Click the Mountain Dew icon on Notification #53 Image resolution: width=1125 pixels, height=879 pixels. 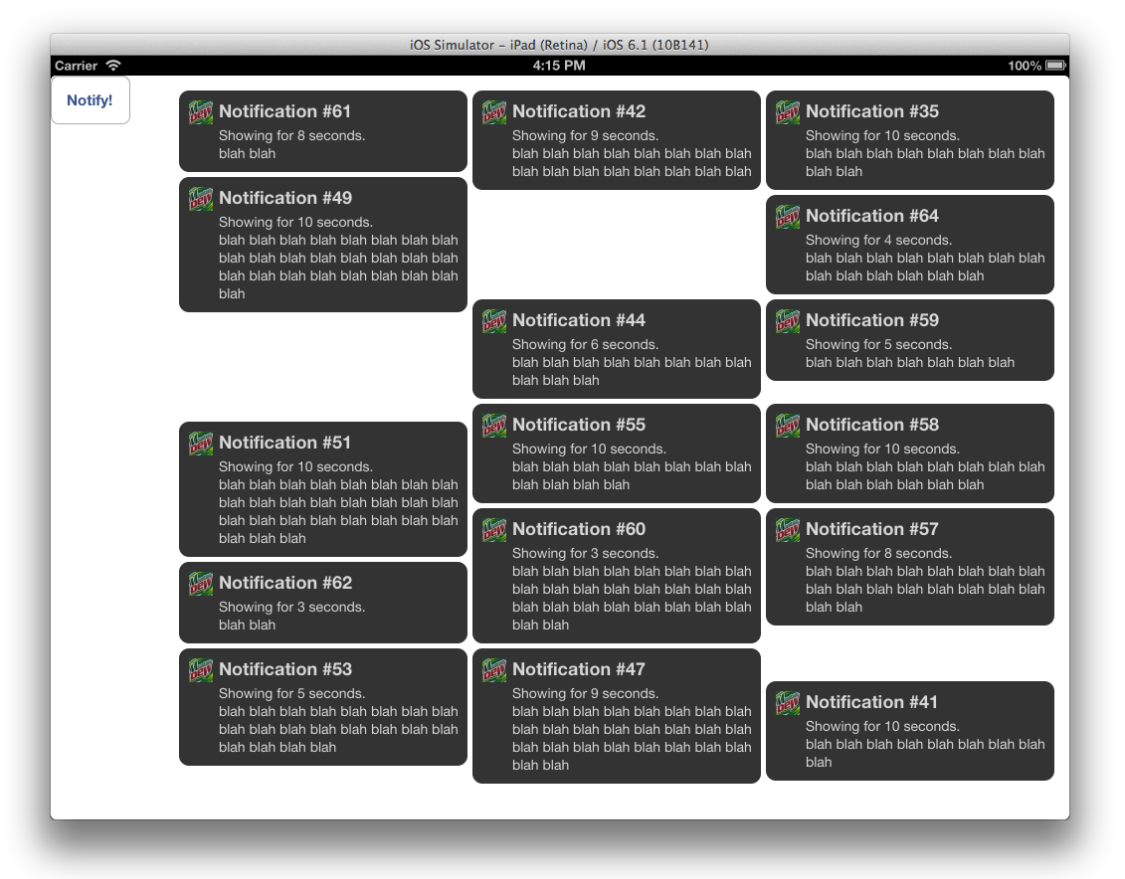coord(201,670)
